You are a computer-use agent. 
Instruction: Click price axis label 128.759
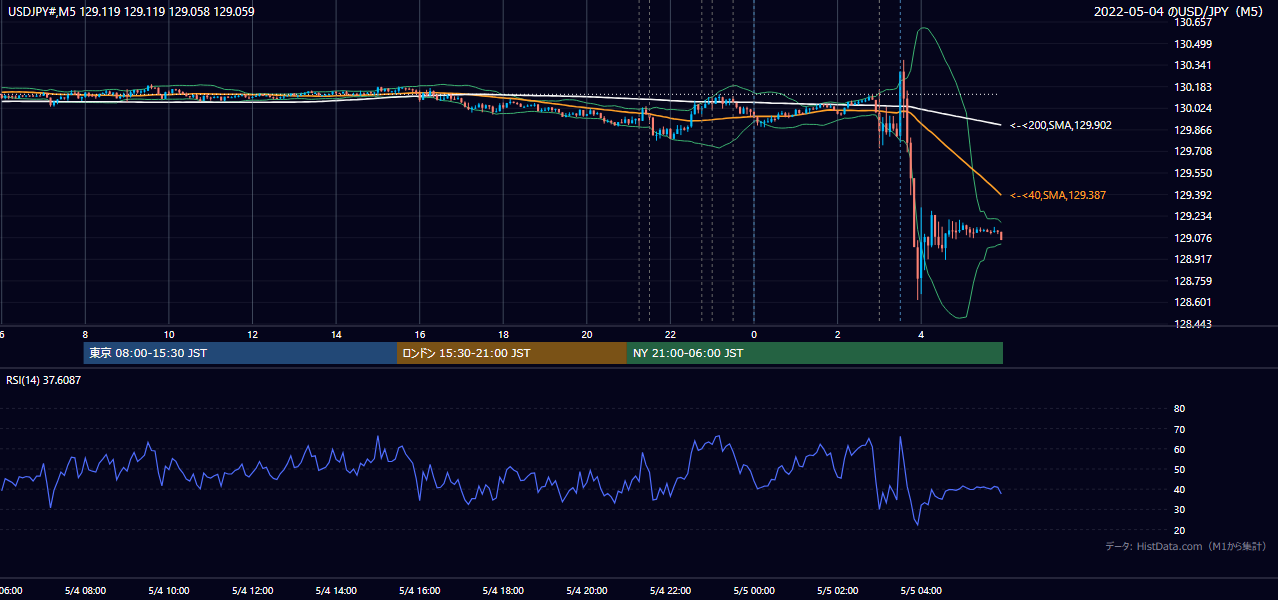pyautogui.click(x=1194, y=281)
